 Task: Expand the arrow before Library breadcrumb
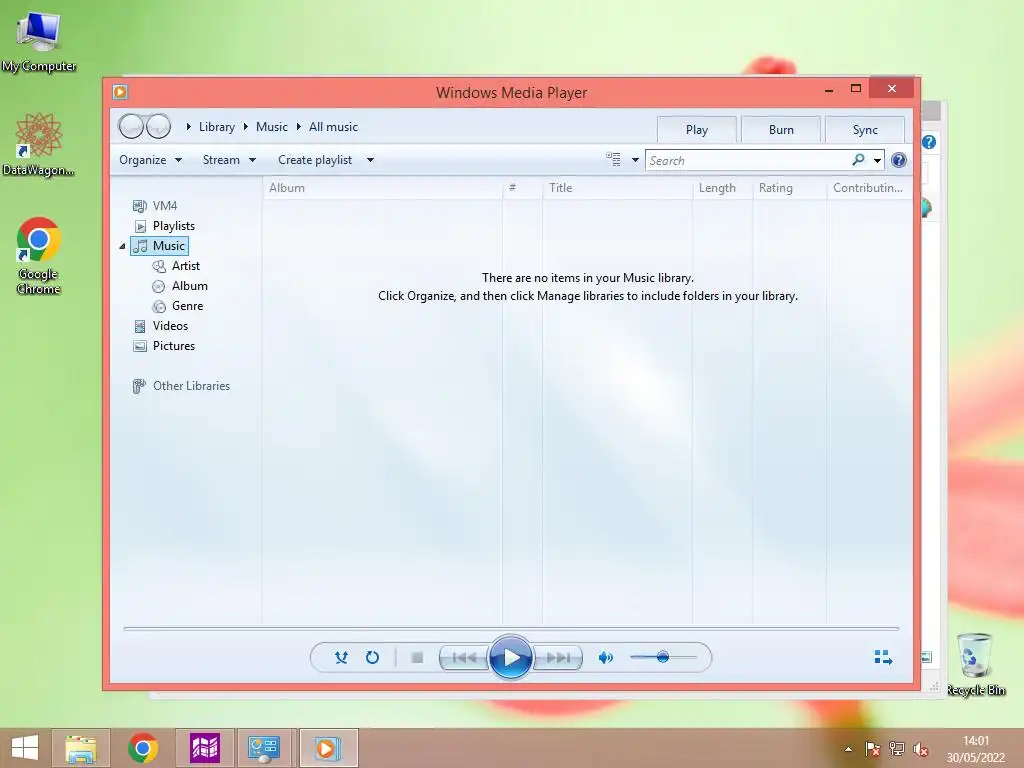click(188, 127)
